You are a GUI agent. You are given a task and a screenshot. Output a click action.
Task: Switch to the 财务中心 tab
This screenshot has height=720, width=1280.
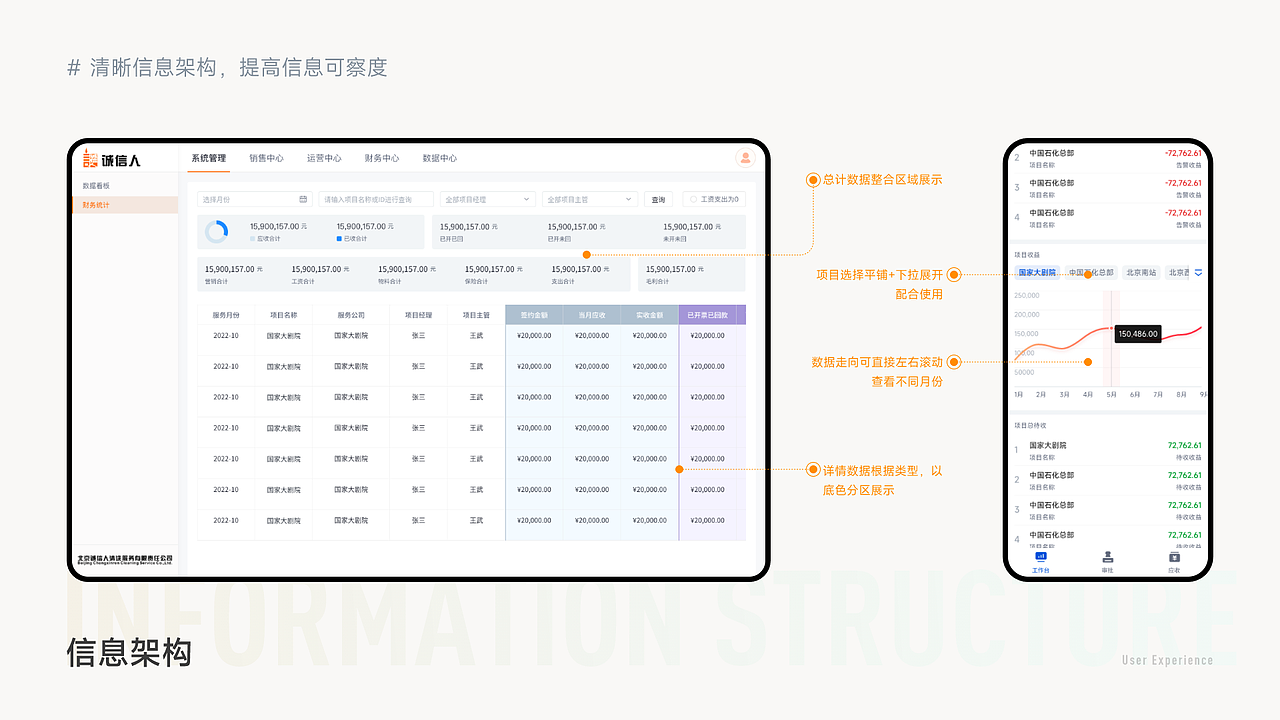tap(382, 158)
